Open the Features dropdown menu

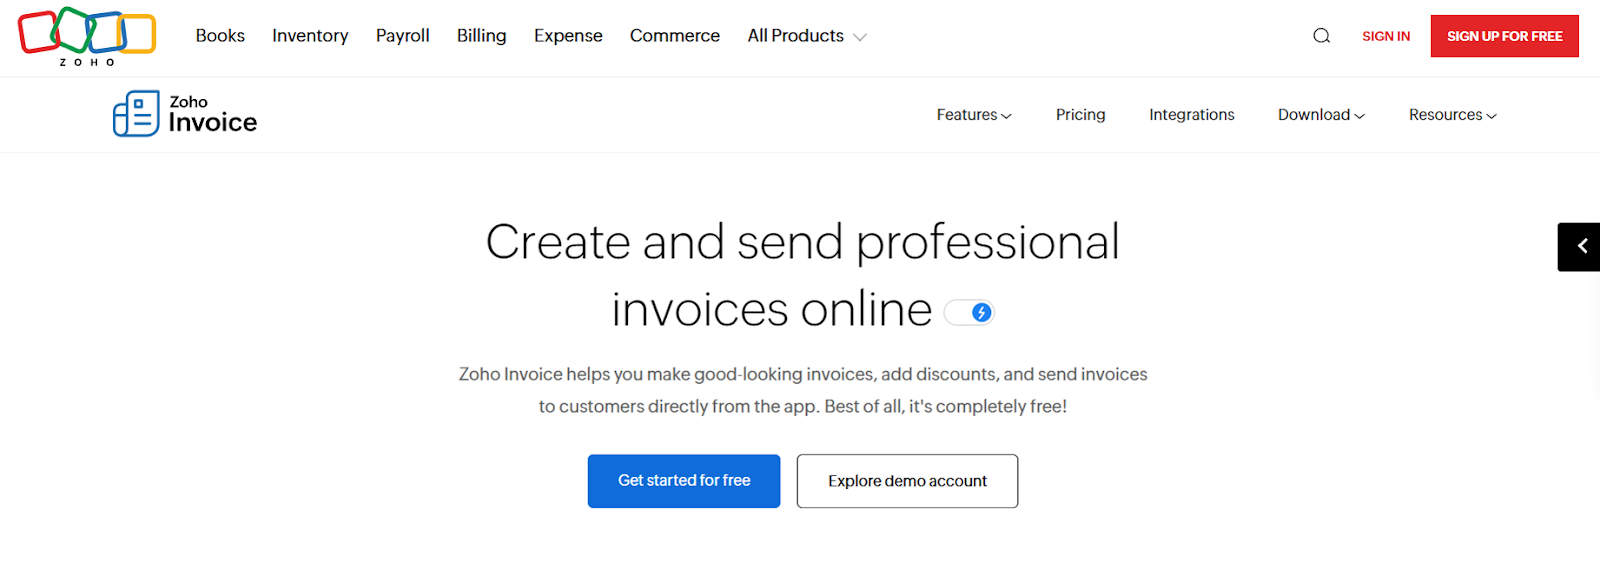(973, 115)
